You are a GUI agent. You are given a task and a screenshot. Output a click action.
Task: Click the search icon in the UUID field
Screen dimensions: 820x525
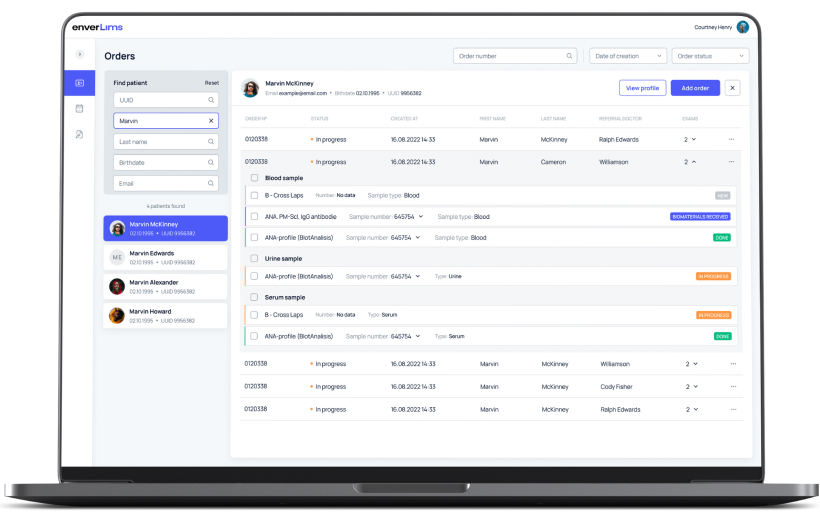tap(211, 100)
